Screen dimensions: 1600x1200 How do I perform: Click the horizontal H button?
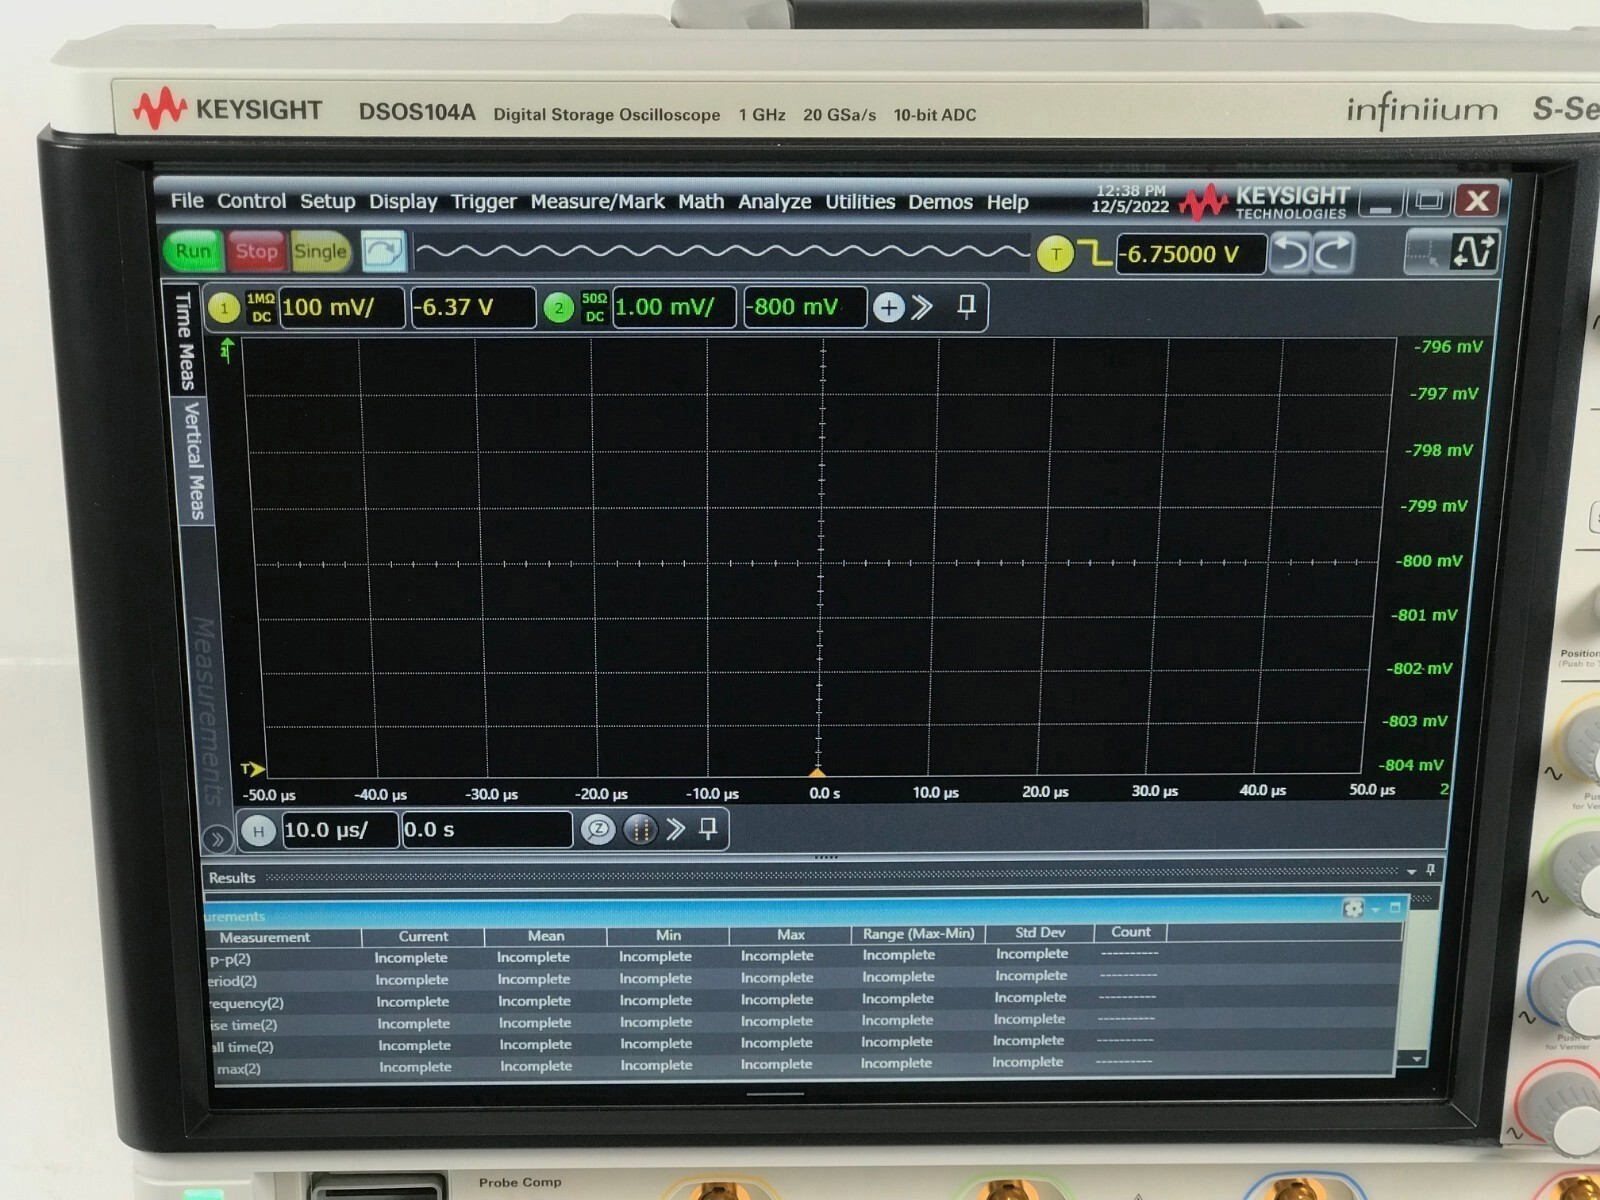[258, 831]
